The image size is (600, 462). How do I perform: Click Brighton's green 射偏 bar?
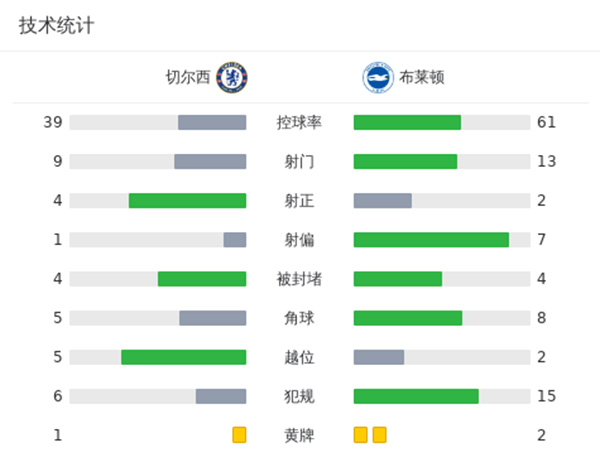point(431,240)
